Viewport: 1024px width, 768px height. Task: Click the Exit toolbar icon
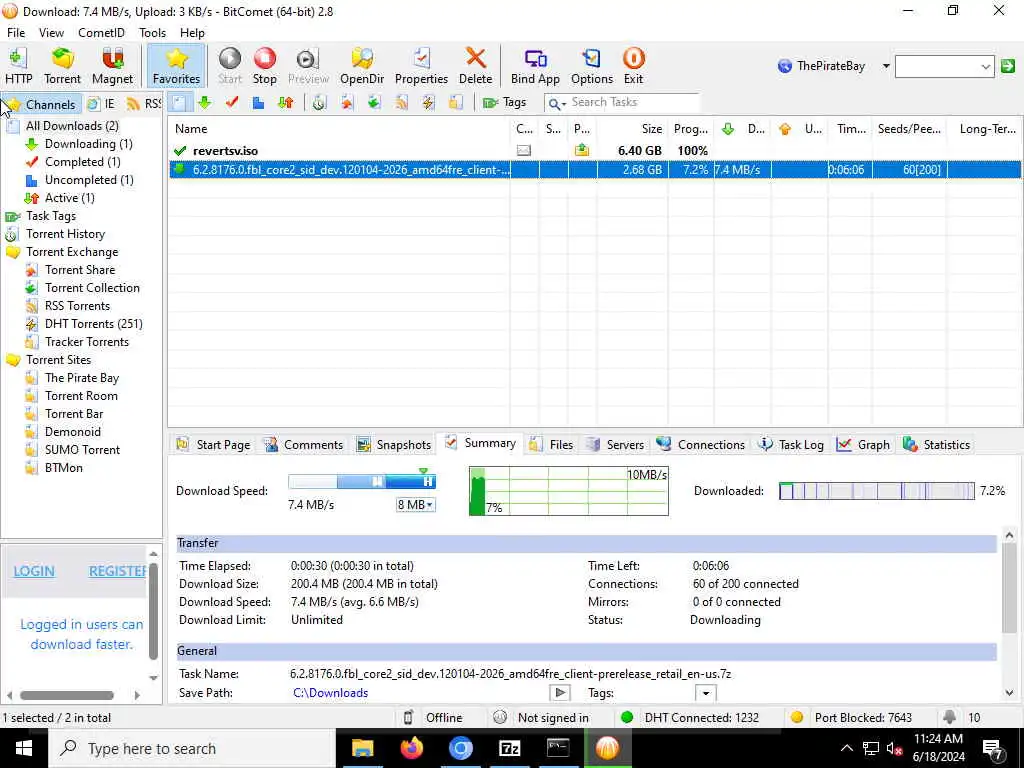[633, 66]
